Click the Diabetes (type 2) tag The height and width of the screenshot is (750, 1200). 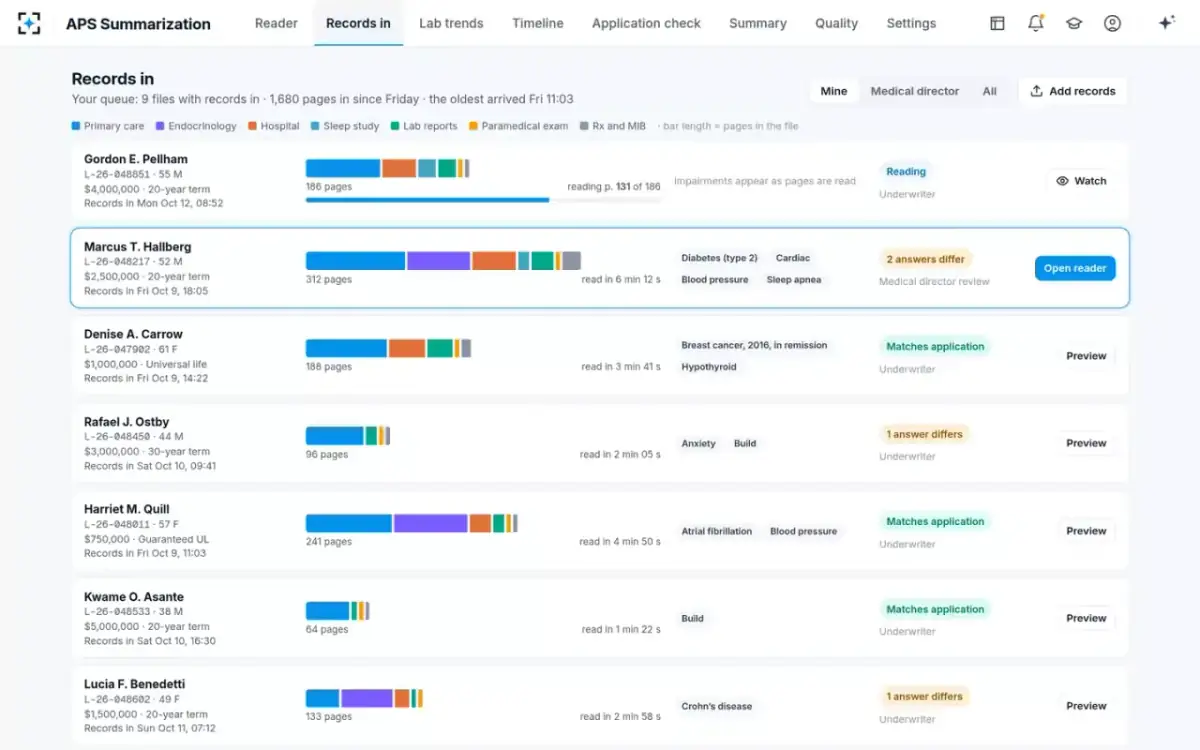pyautogui.click(x=720, y=258)
